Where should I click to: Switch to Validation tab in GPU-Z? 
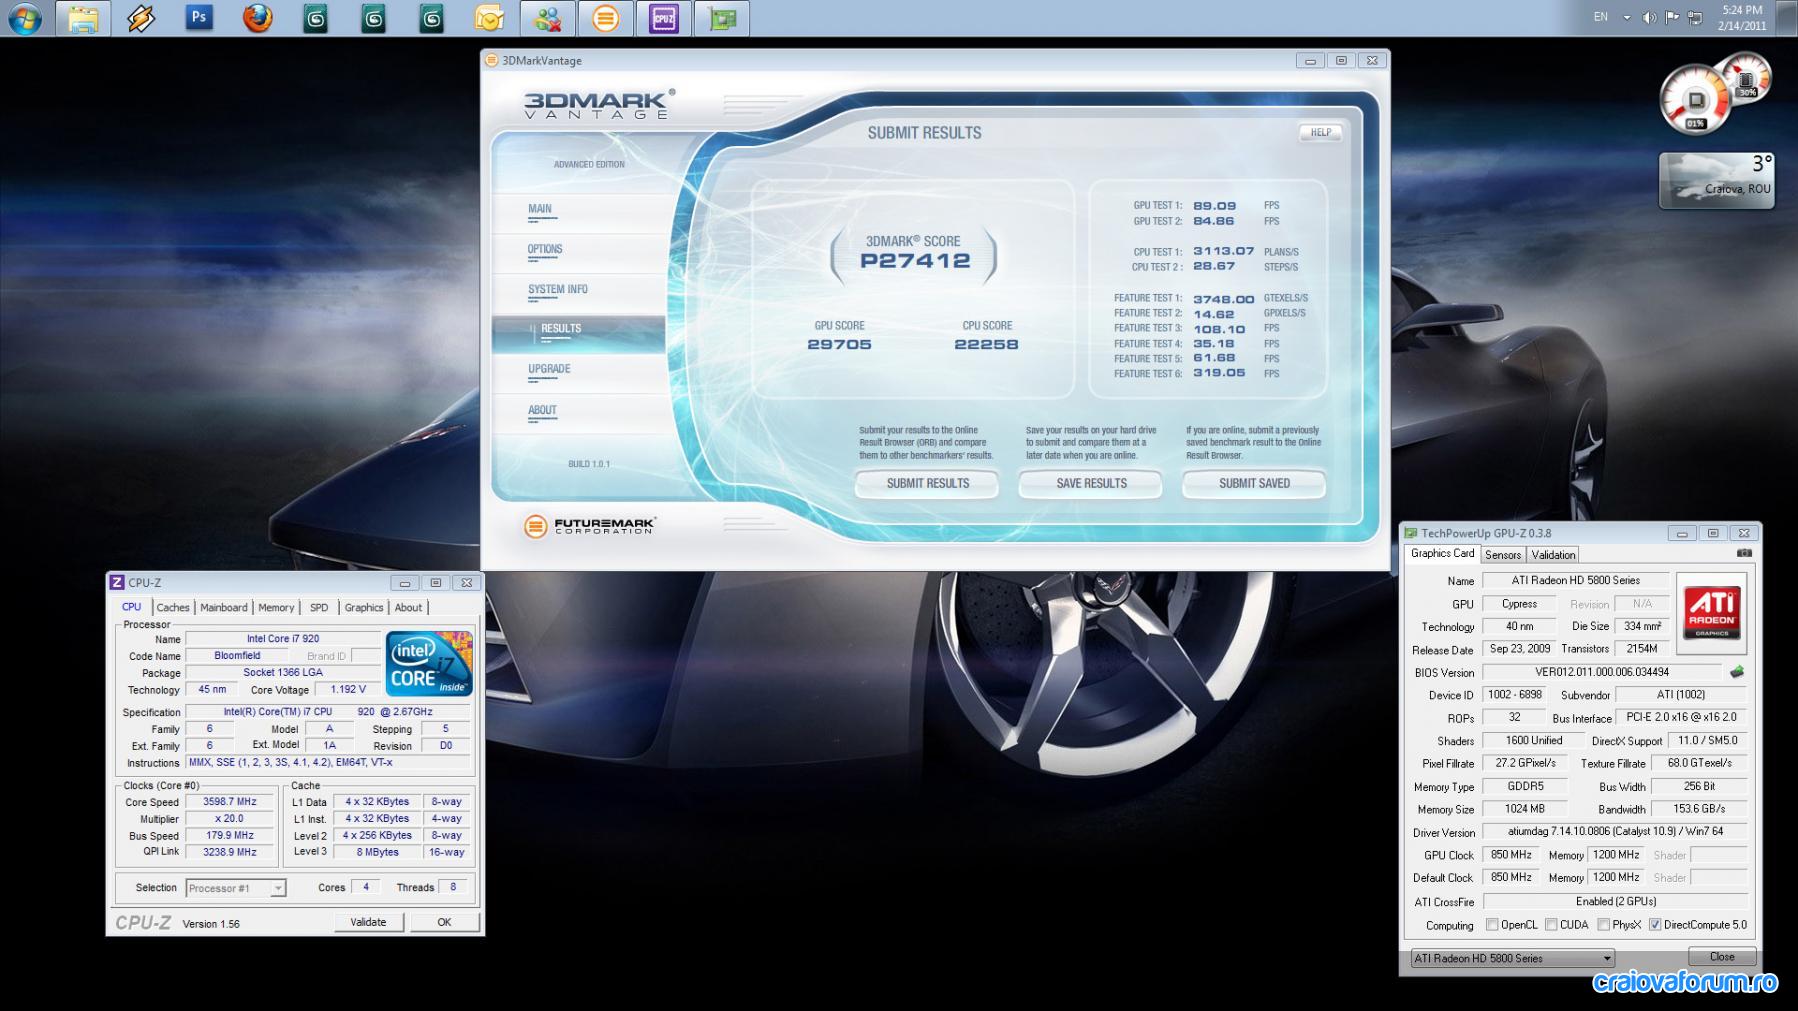pos(1553,555)
